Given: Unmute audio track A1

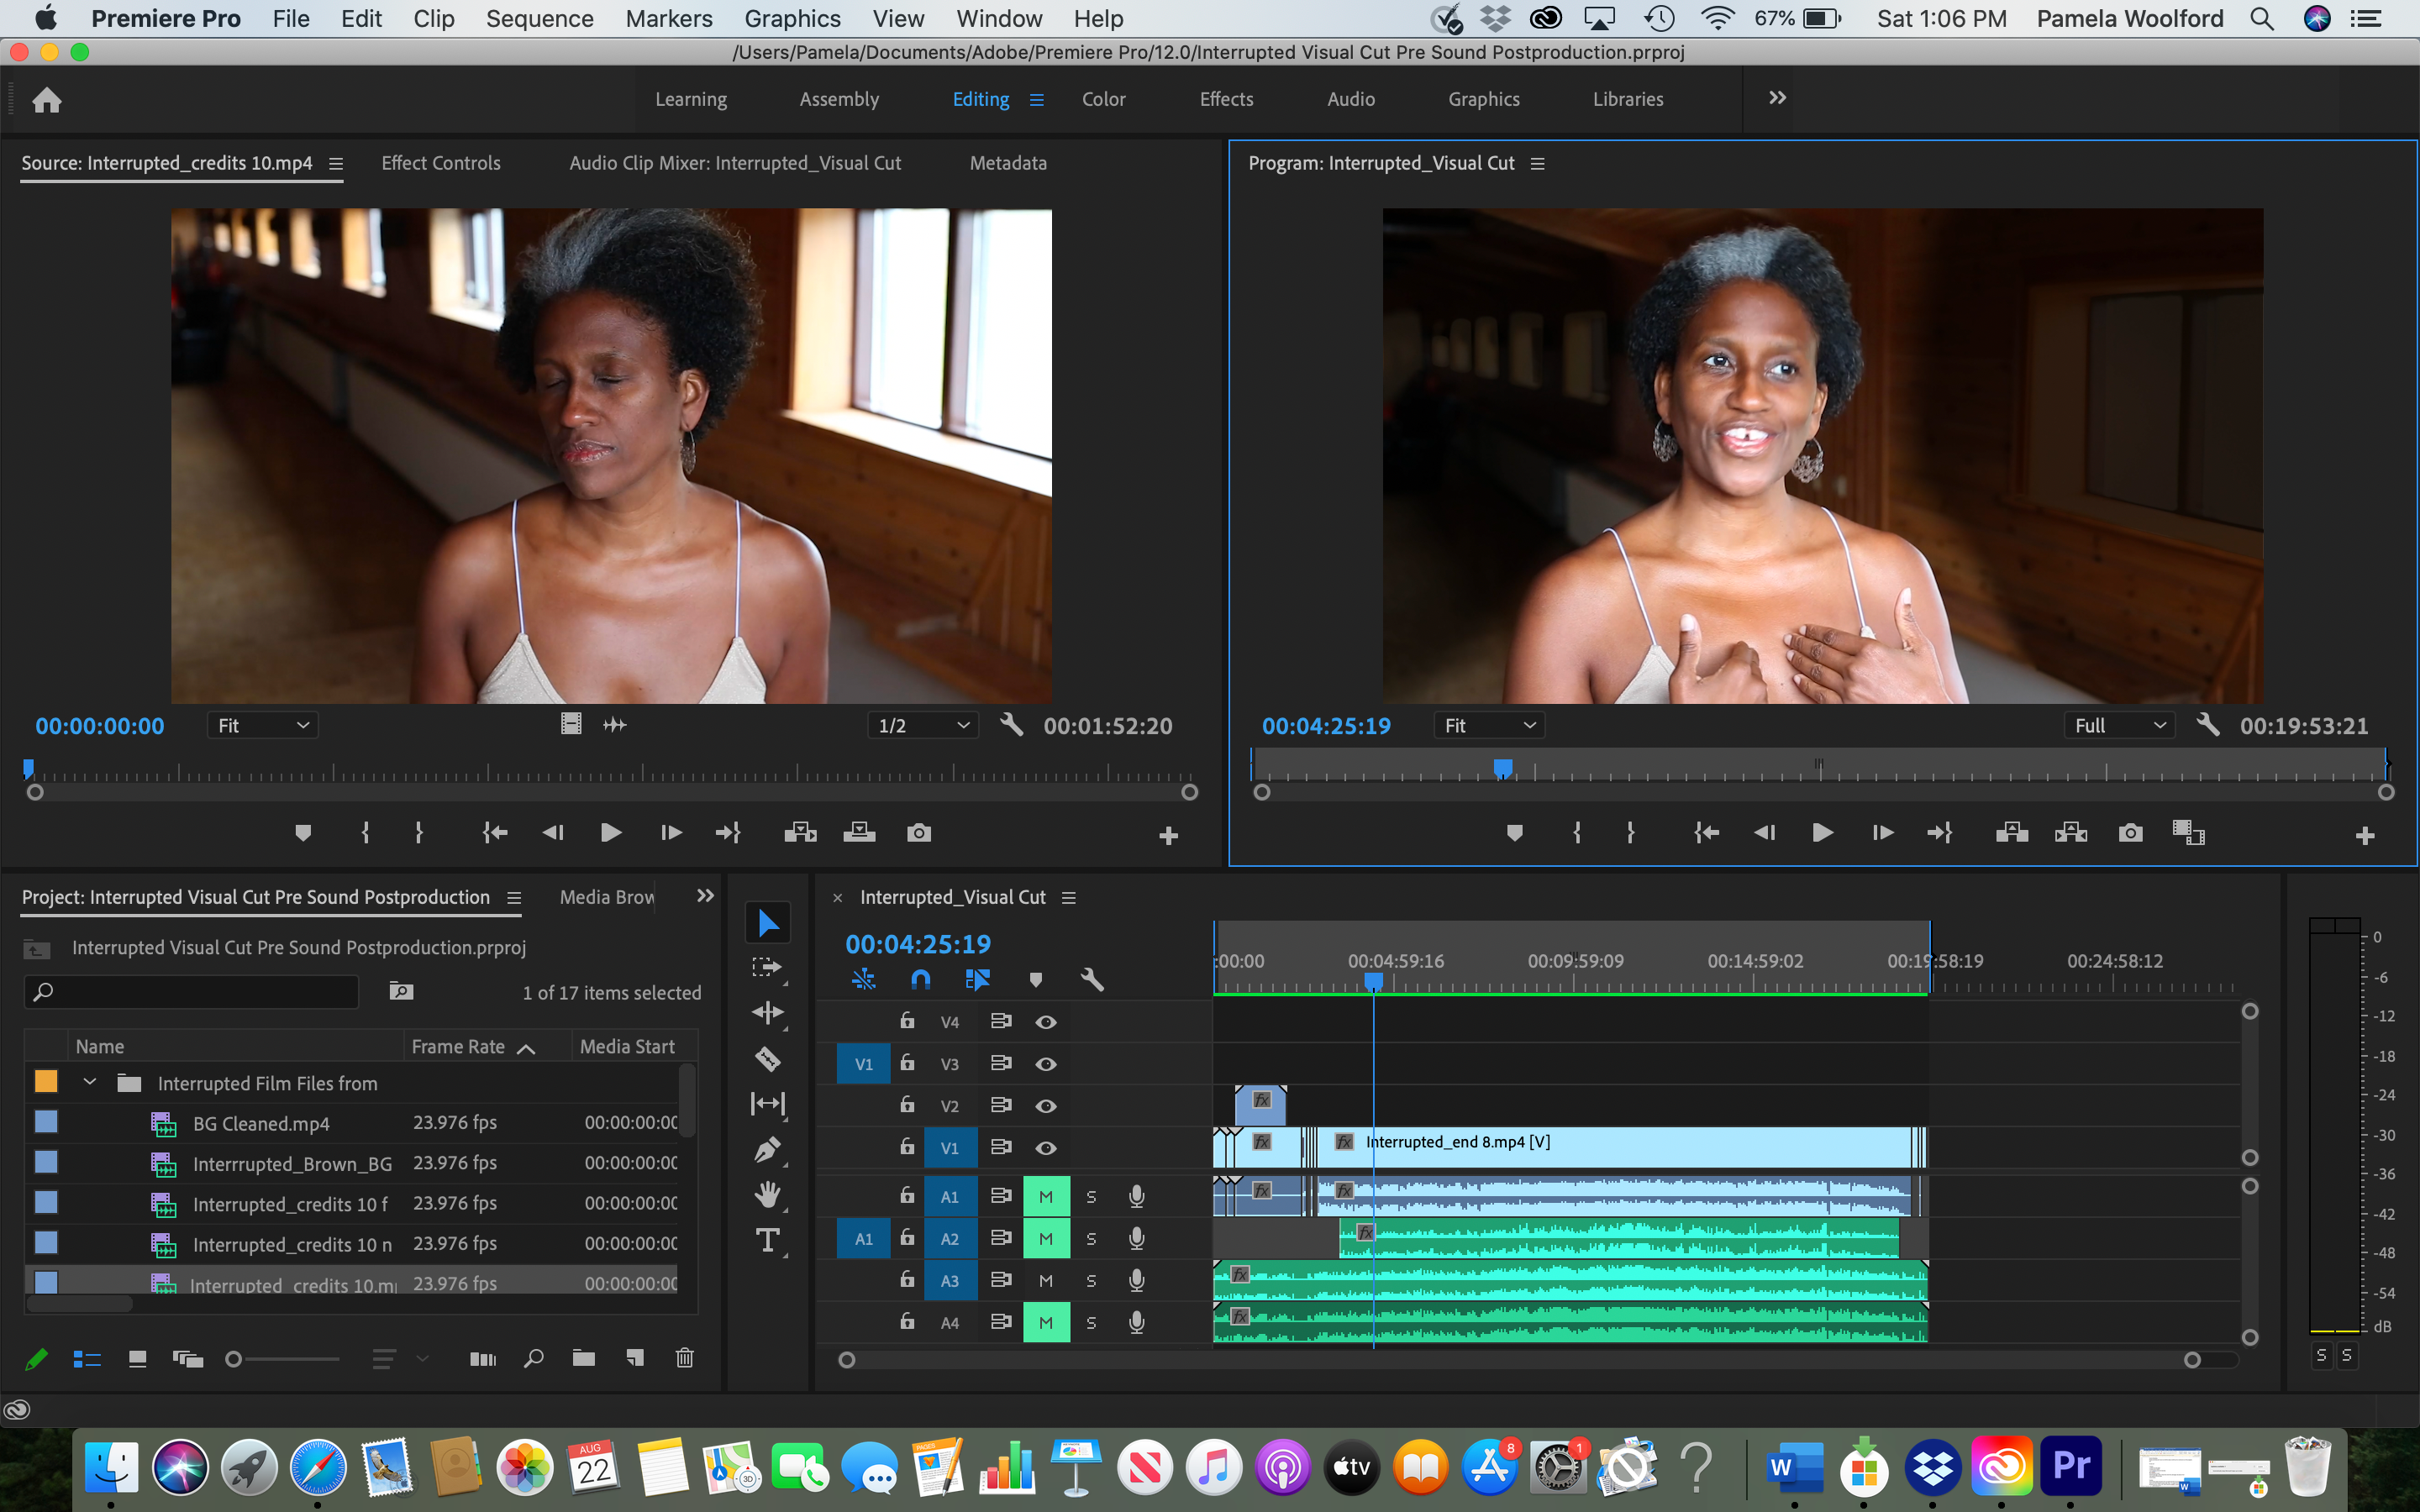Looking at the screenshot, I should 1045,1196.
